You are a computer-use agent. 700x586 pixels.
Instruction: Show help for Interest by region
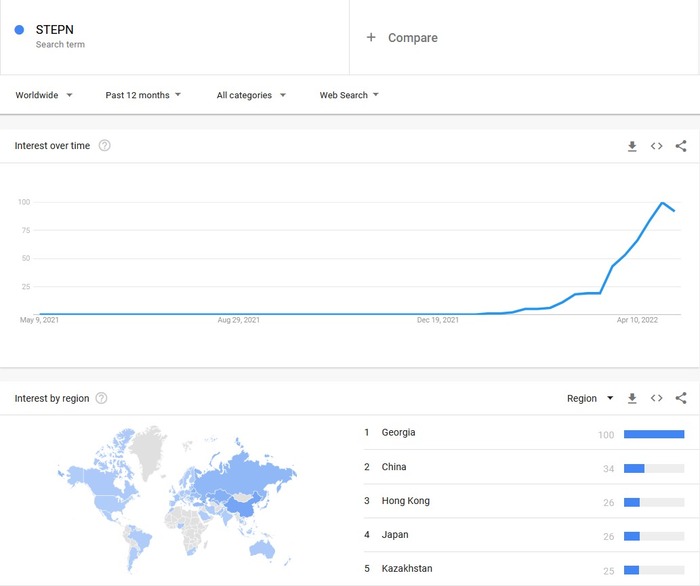tap(101, 398)
